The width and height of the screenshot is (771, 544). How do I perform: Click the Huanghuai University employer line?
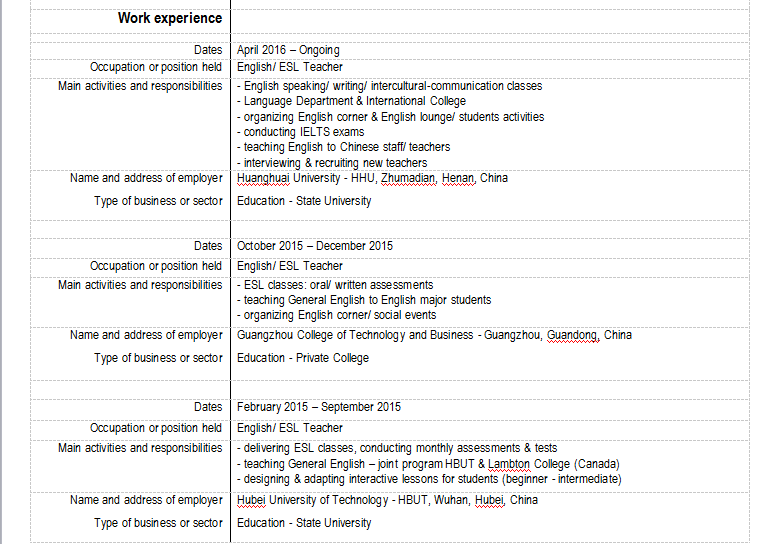pyautogui.click(x=372, y=178)
